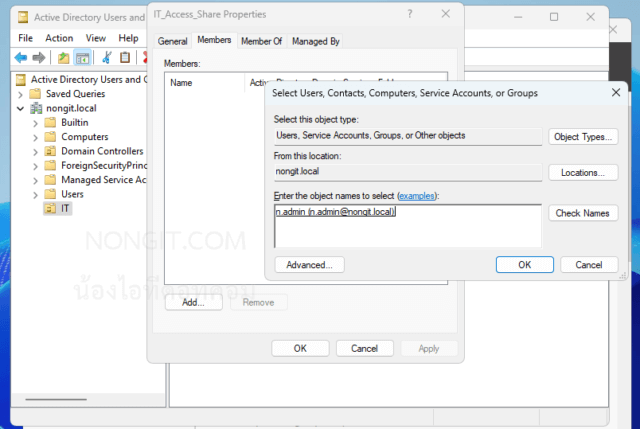
Task: Collapse the nongit.local domain node
Action: point(20,109)
